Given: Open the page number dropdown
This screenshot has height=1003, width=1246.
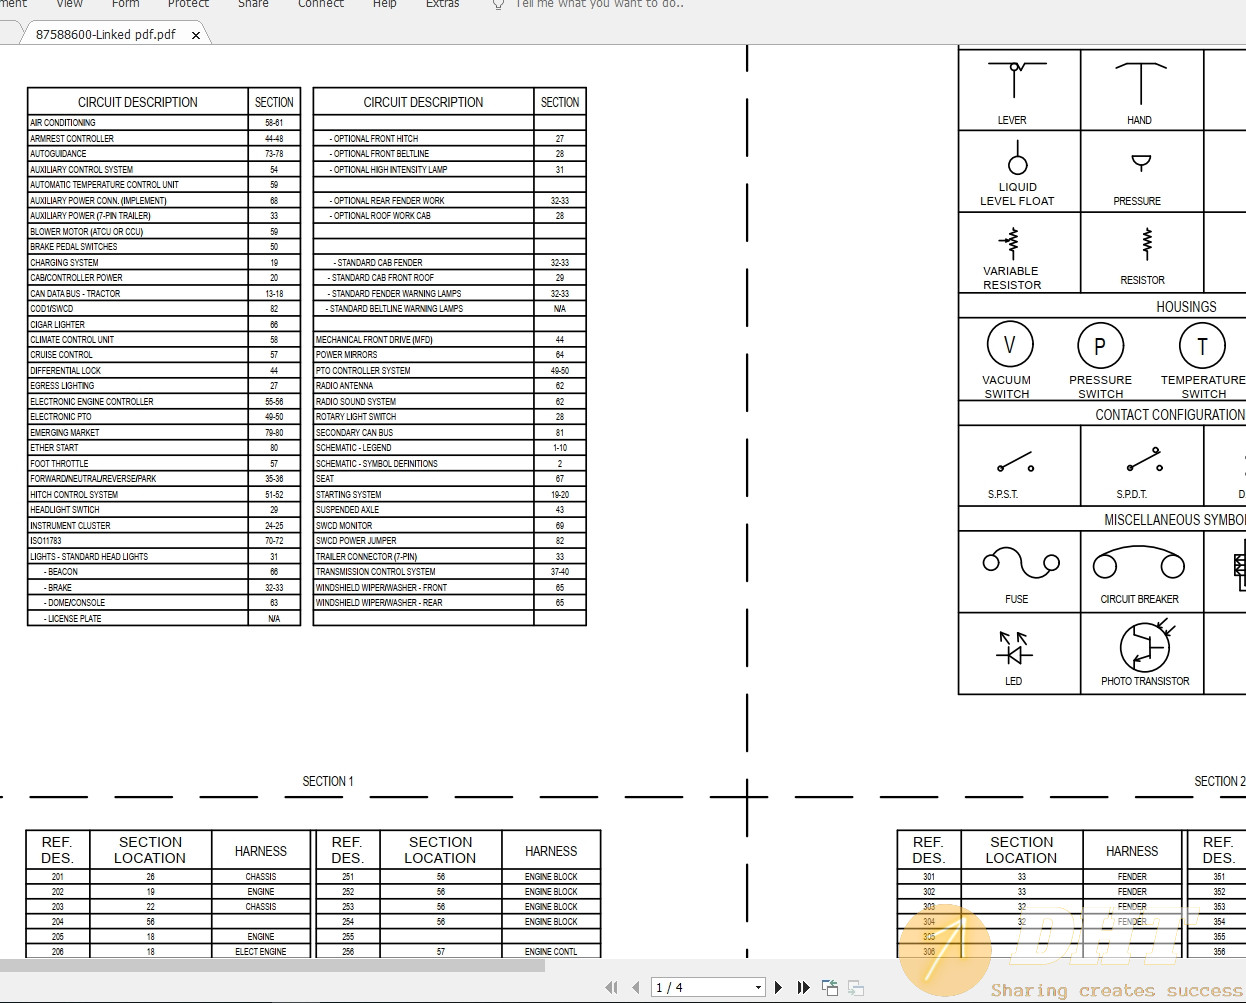Looking at the screenshot, I should pos(757,987).
